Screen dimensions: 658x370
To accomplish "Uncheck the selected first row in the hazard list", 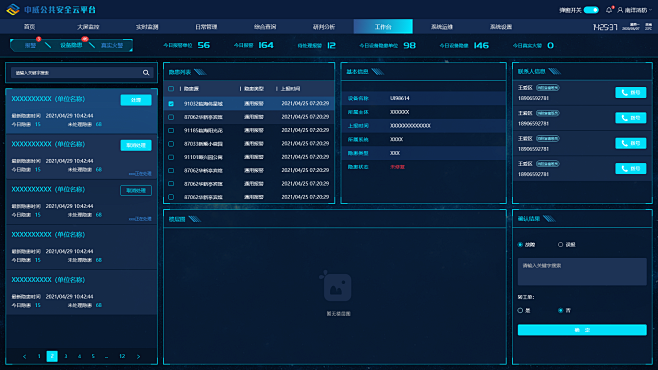I will (x=171, y=103).
